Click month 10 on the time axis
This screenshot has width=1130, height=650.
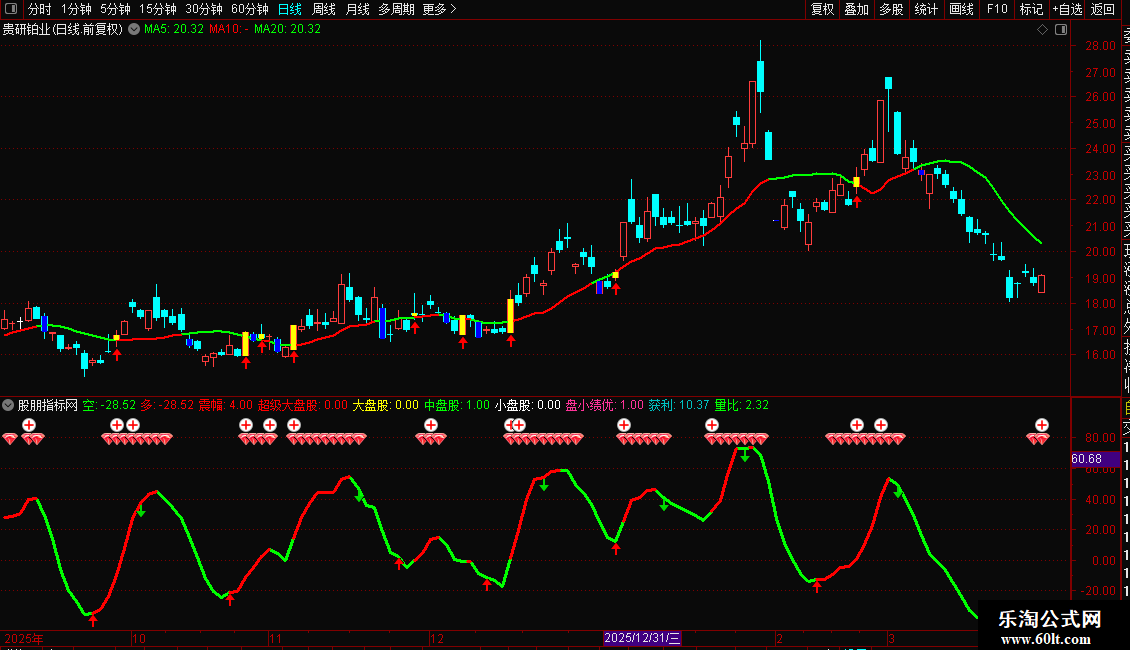click(138, 638)
